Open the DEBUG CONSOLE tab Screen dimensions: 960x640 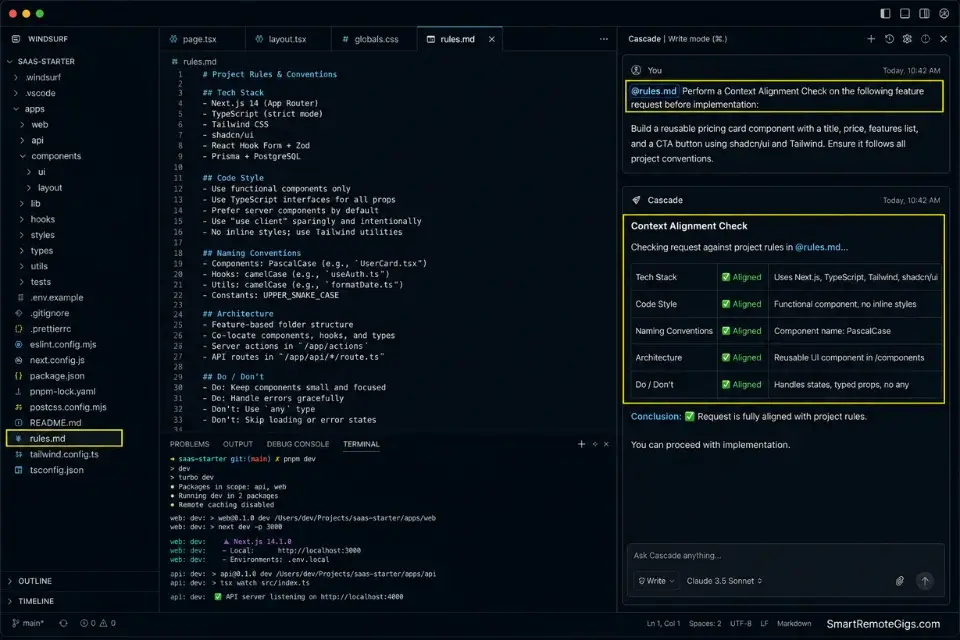click(x=298, y=444)
